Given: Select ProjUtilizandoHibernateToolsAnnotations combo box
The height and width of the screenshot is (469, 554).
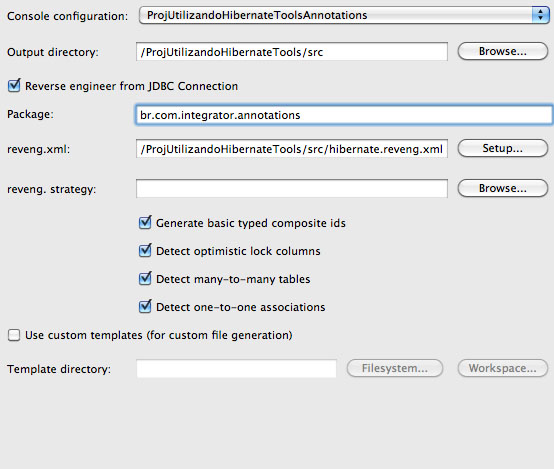Looking at the screenshot, I should 344,15.
